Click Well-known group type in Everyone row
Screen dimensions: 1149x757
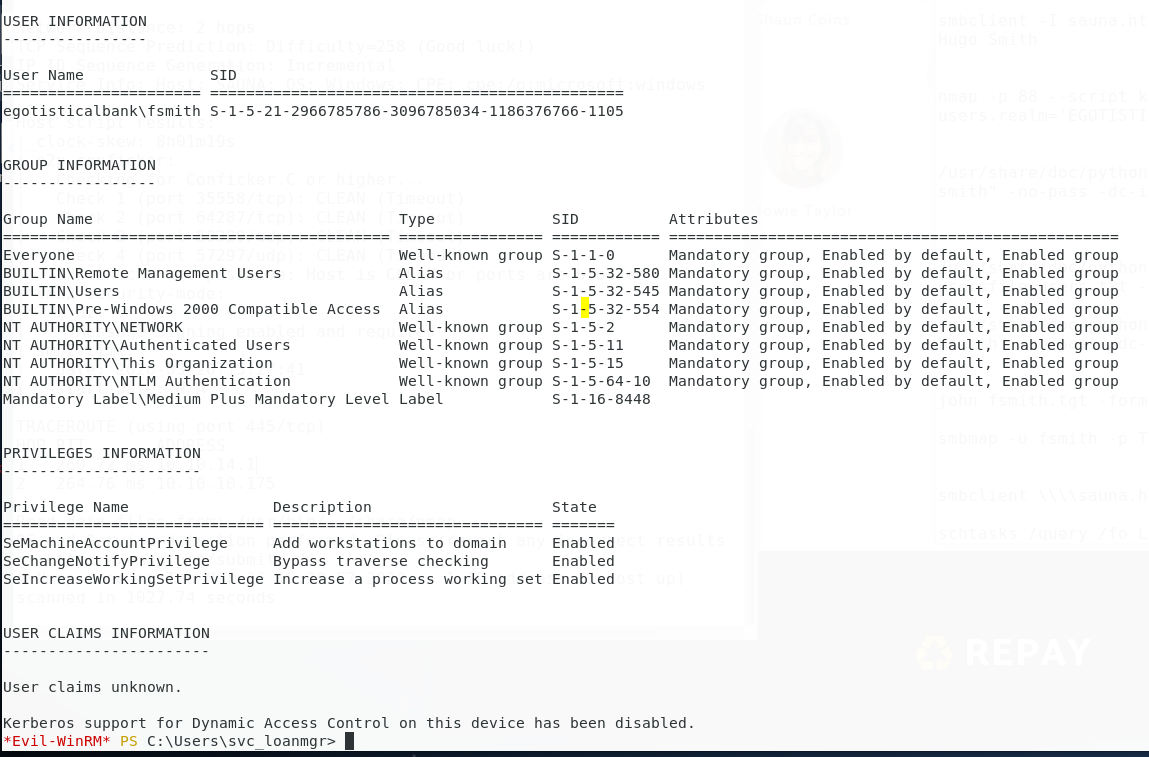(x=470, y=255)
